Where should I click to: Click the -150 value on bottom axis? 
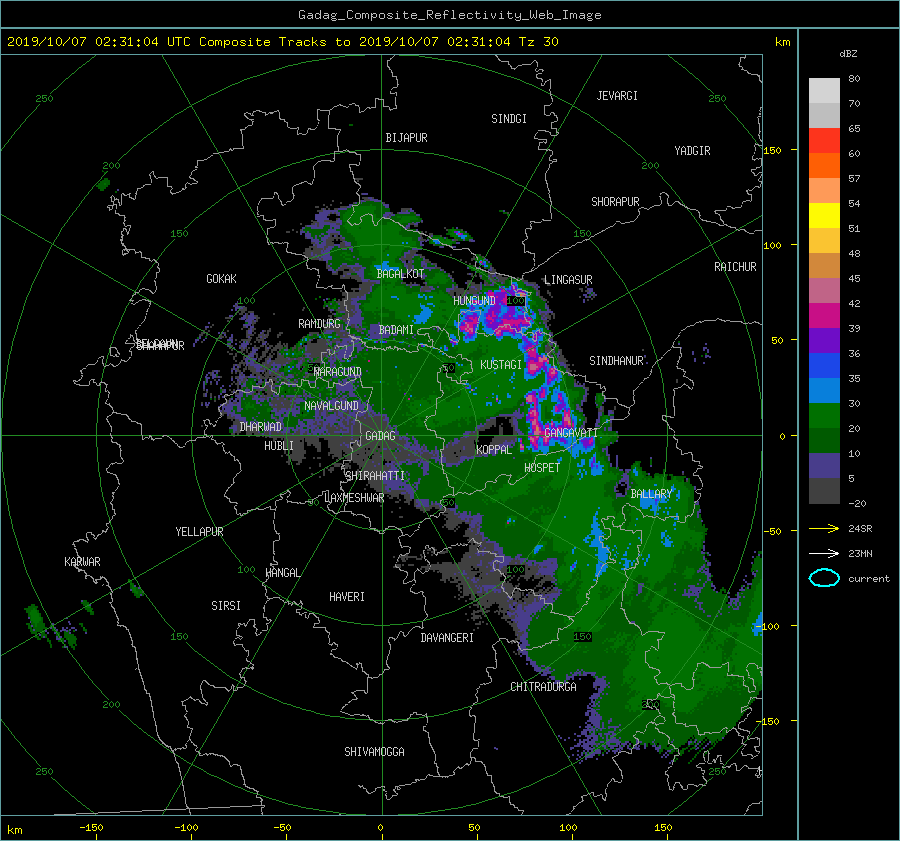coord(91,827)
